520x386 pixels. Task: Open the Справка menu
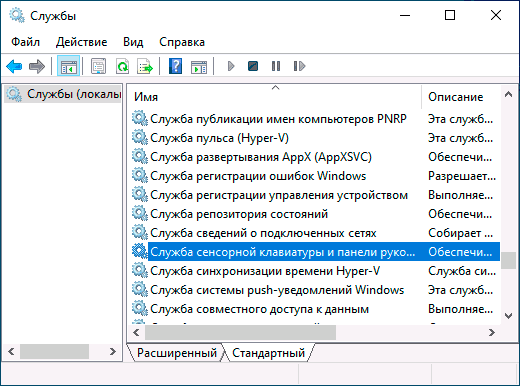182,42
